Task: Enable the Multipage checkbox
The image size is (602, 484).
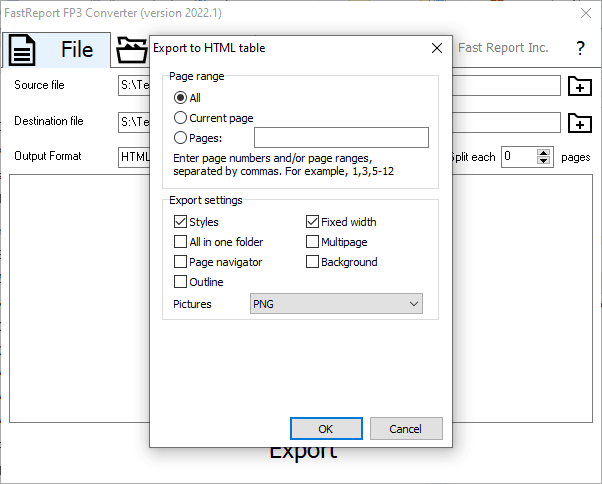Action: 312,242
